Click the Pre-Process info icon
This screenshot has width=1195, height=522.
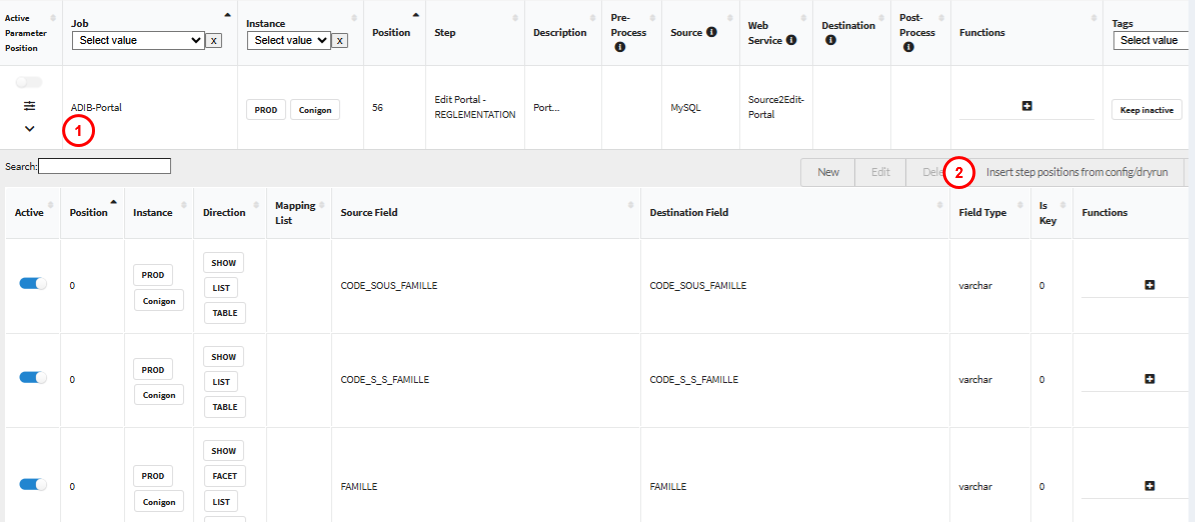click(x=620, y=47)
